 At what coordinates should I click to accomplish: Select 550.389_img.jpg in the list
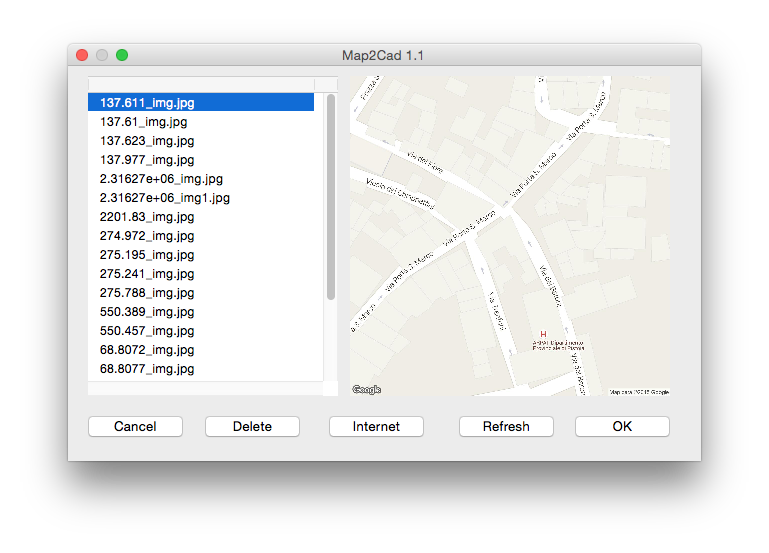pos(201,312)
